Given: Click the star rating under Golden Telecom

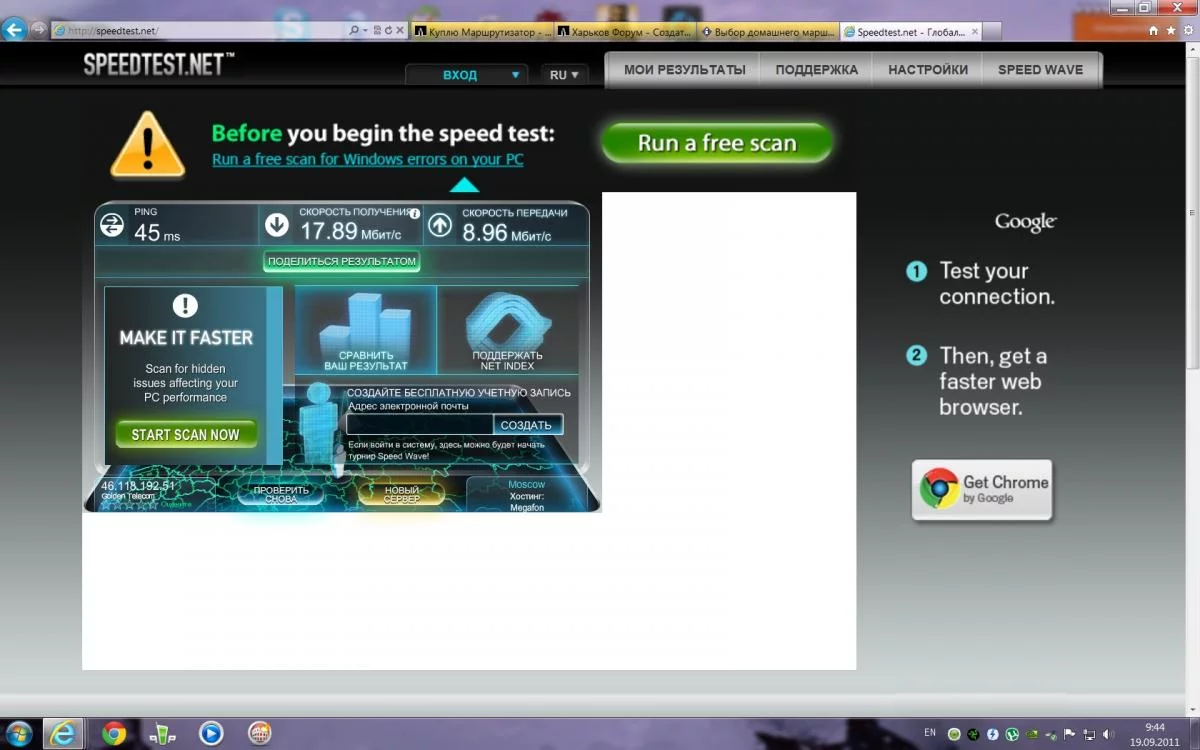Looking at the screenshot, I should tap(127, 505).
